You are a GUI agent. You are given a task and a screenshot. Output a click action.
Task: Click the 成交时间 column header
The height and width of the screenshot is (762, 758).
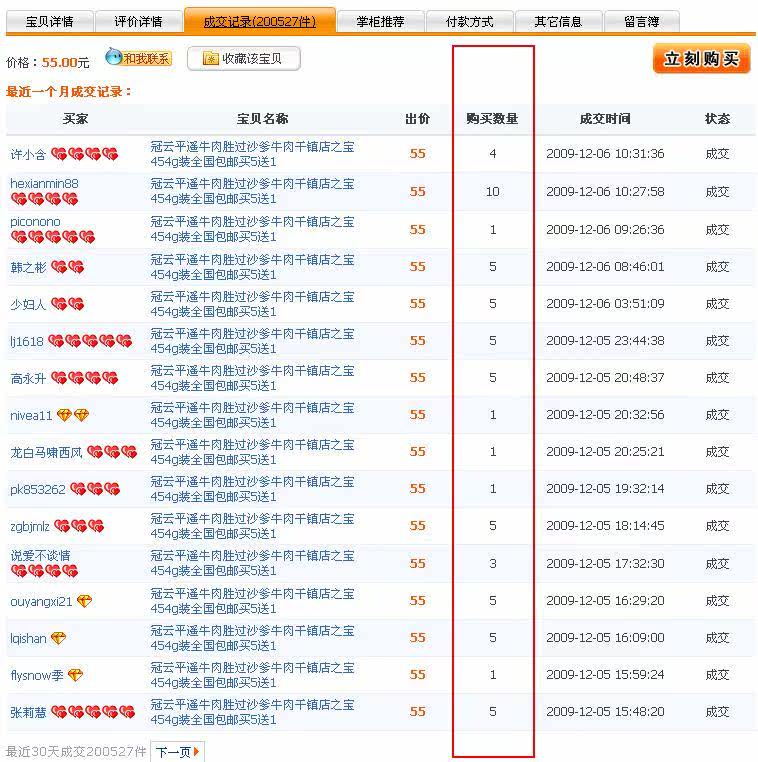coord(605,119)
